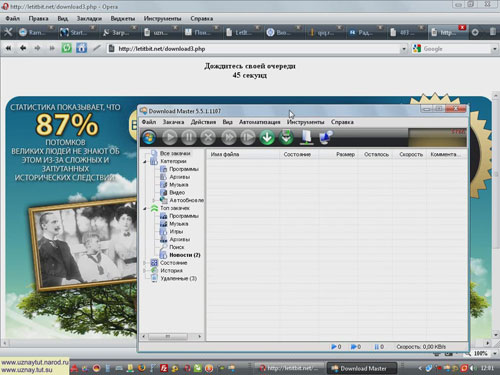Click the Start all downloads fast-forward icon

229,137
